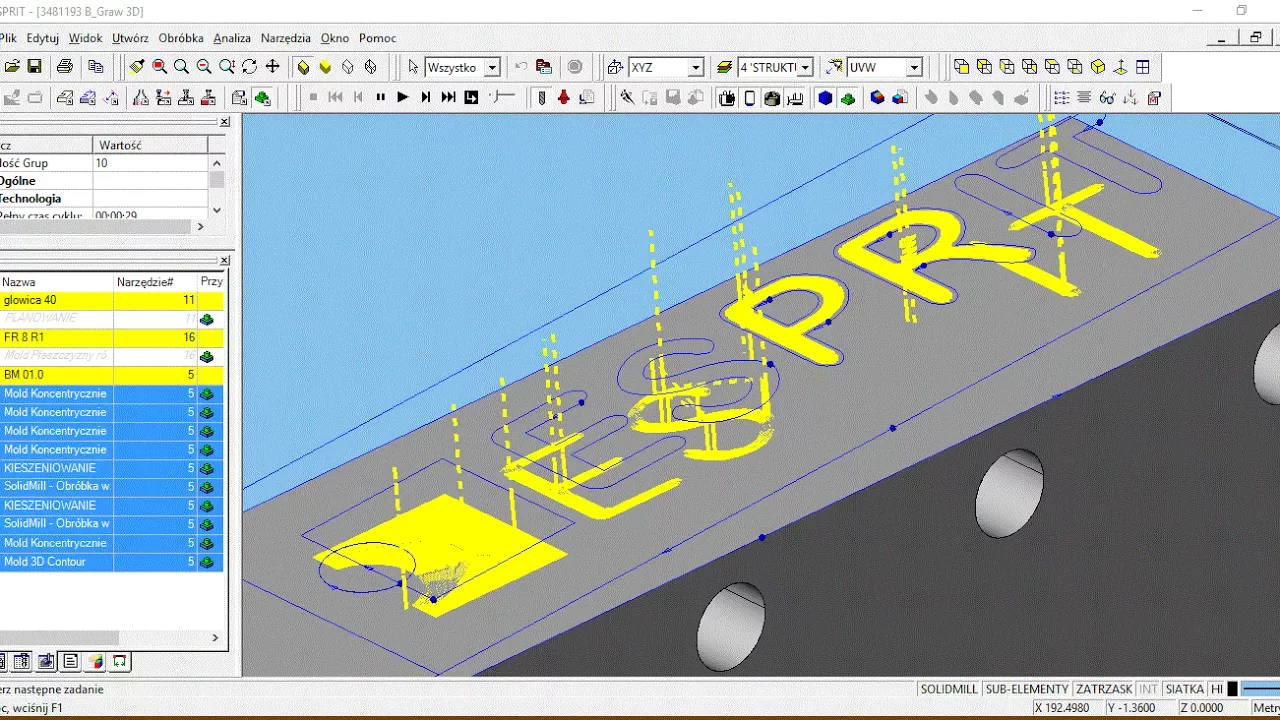
Task: Open the Widok menu
Action: pos(86,38)
